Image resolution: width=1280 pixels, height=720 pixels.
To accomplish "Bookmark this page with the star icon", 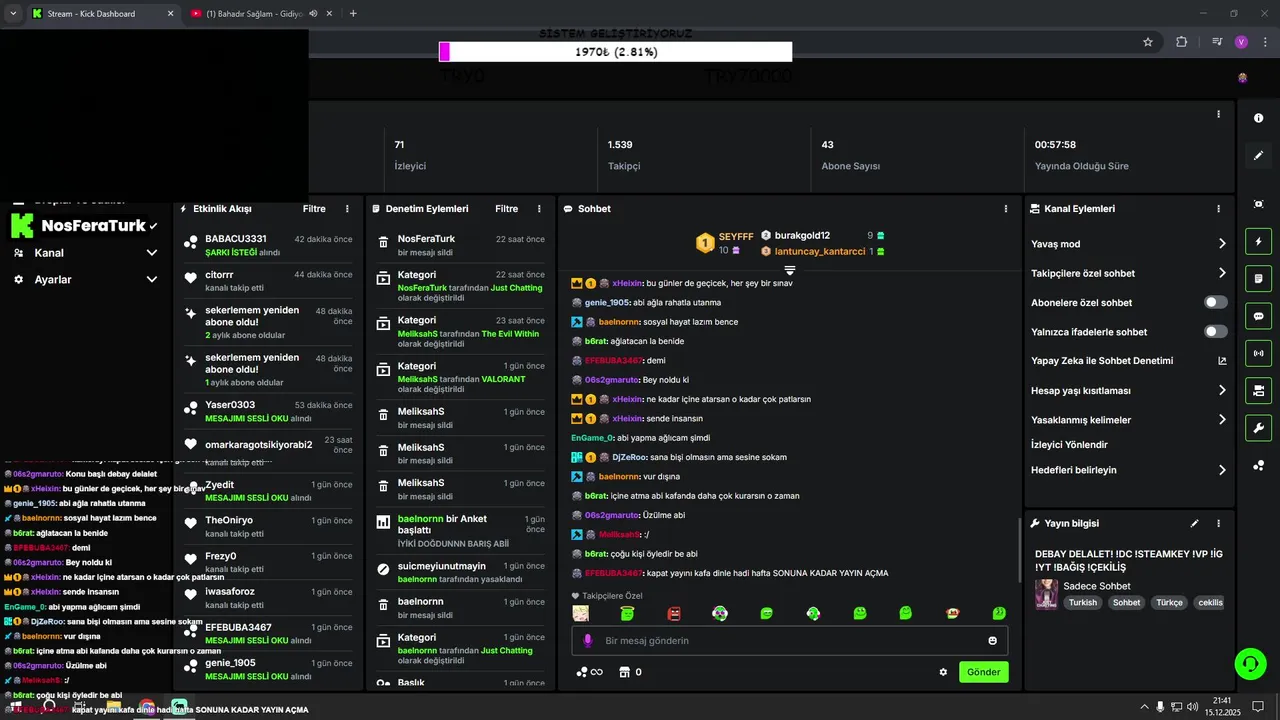I will [x=1148, y=42].
